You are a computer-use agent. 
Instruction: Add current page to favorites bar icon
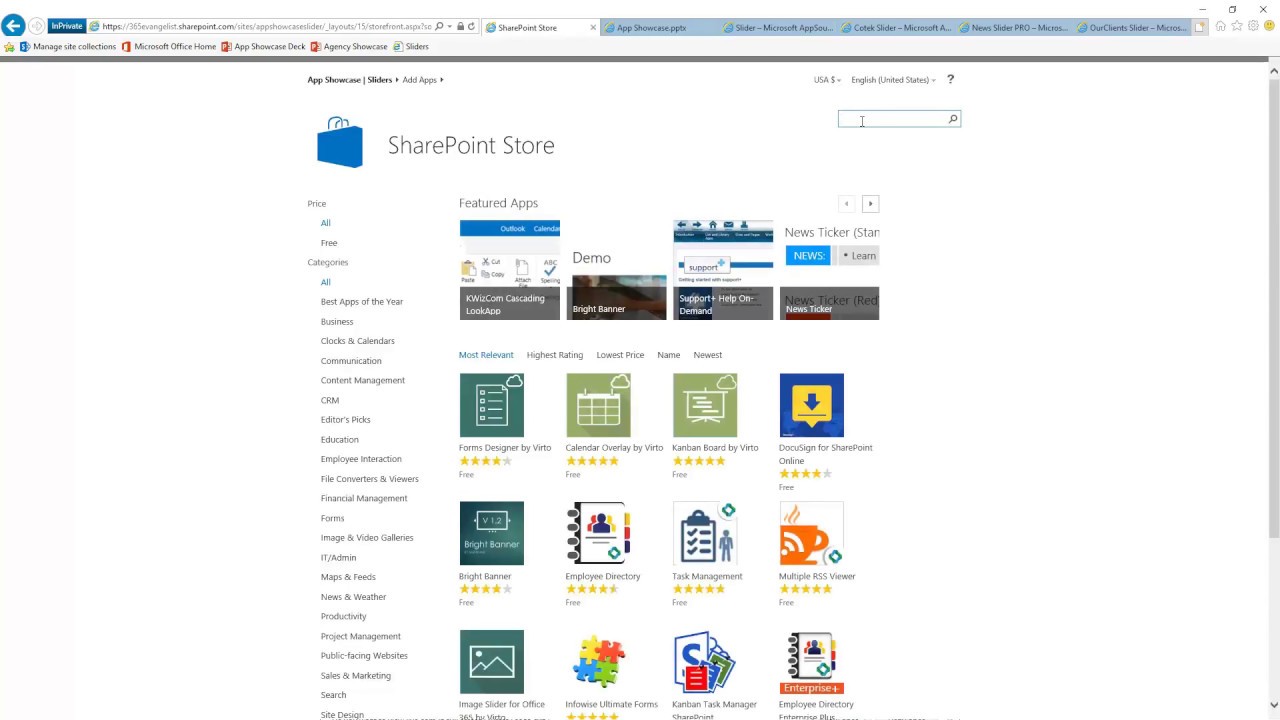pyautogui.click(x=10, y=46)
